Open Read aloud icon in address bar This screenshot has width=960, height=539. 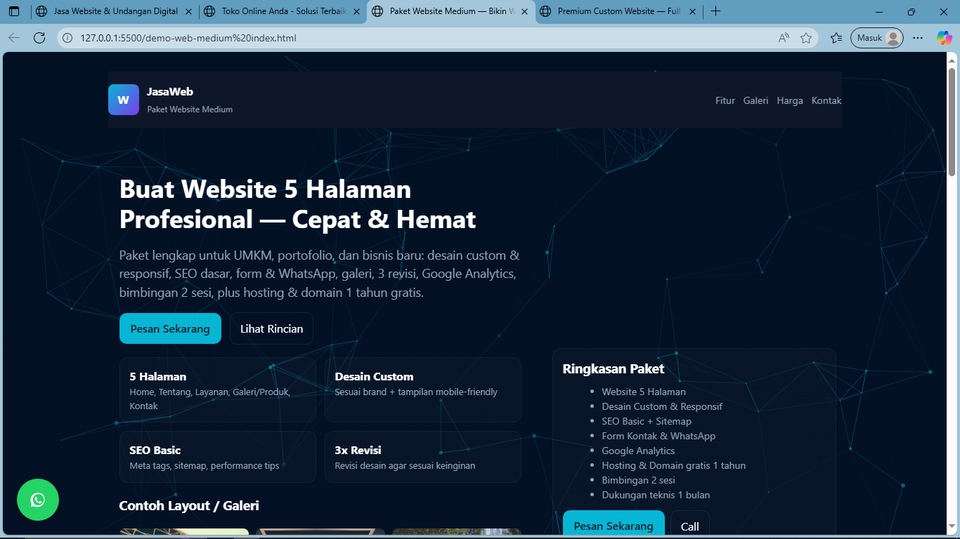tap(783, 38)
